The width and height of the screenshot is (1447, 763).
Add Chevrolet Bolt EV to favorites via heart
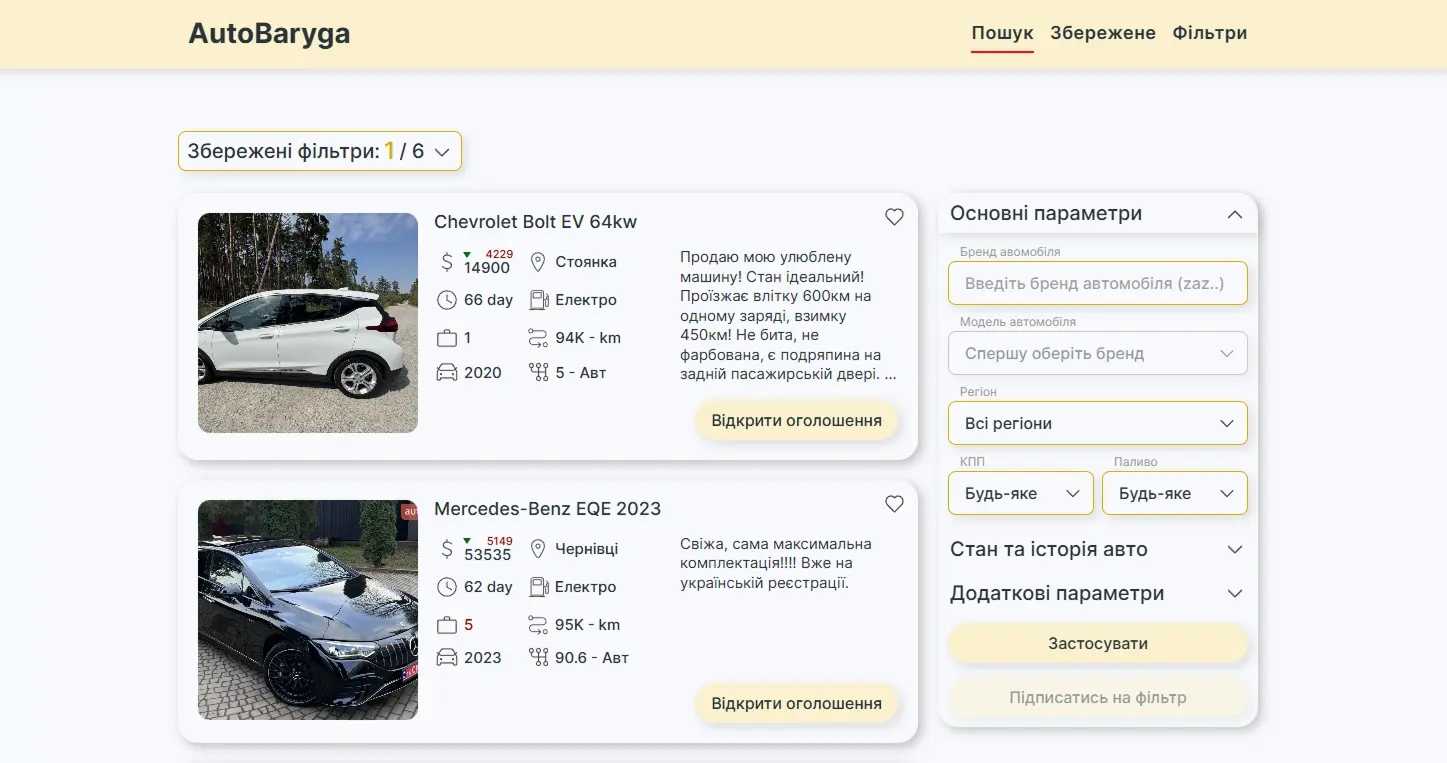894,216
